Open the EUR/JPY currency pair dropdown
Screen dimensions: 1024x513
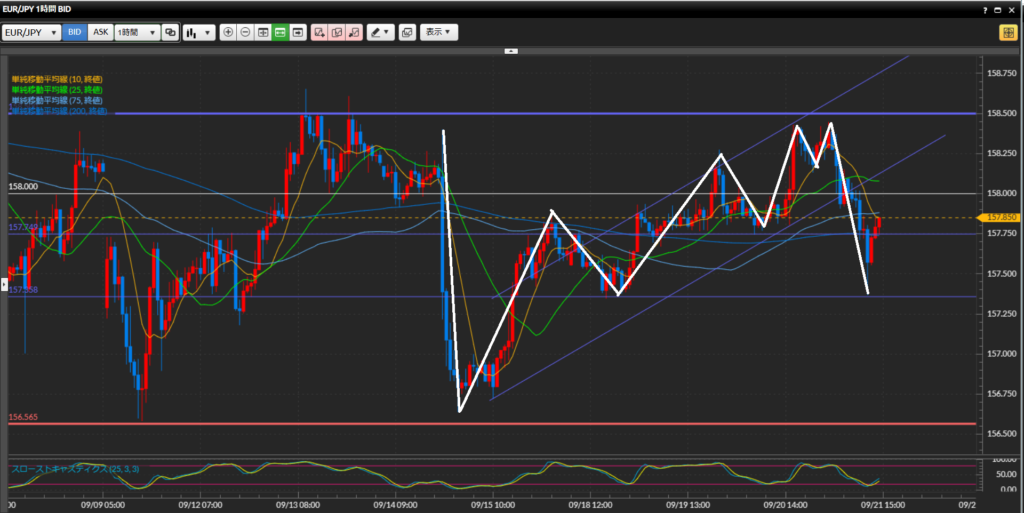click(x=32, y=32)
